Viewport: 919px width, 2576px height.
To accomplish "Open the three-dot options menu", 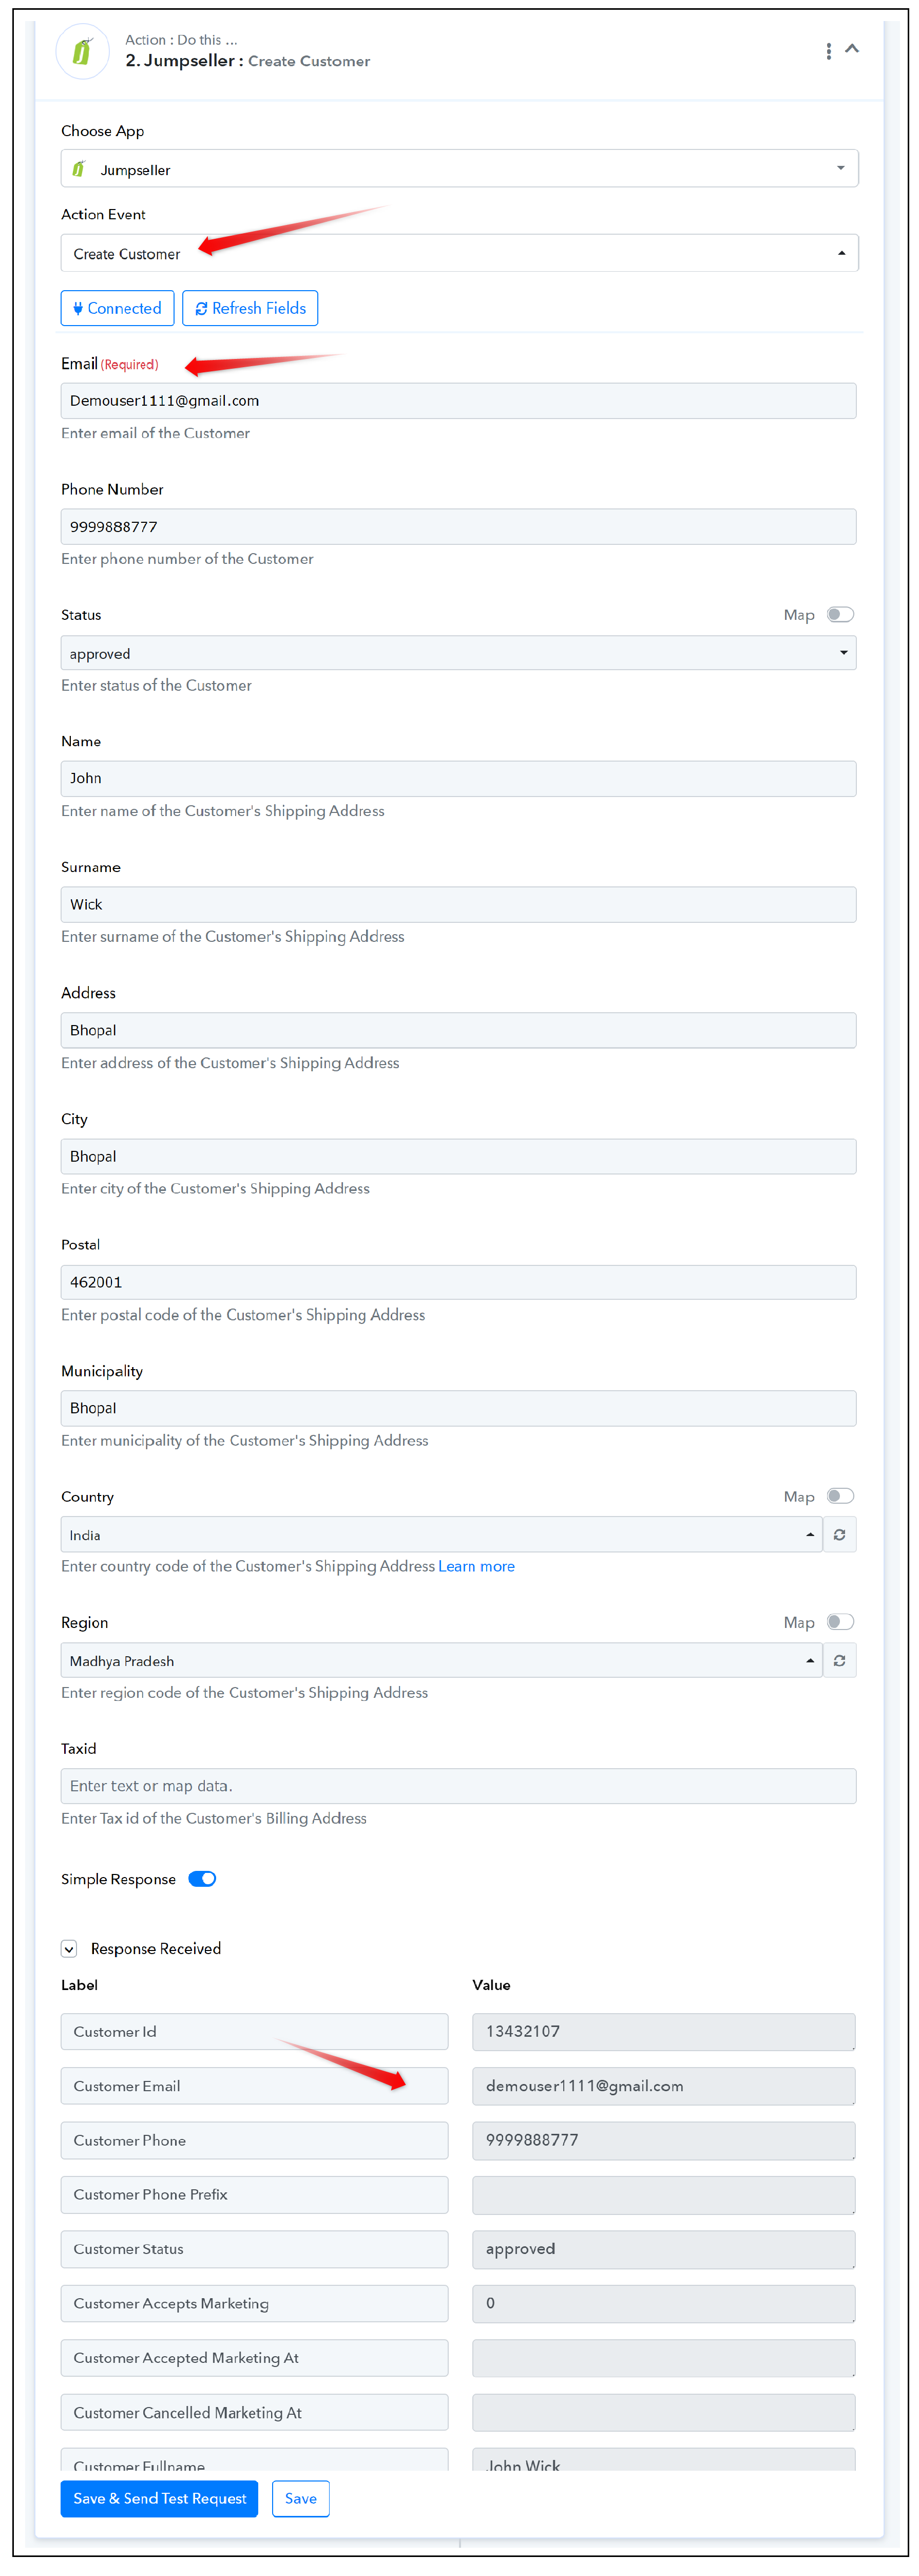I will 828,51.
